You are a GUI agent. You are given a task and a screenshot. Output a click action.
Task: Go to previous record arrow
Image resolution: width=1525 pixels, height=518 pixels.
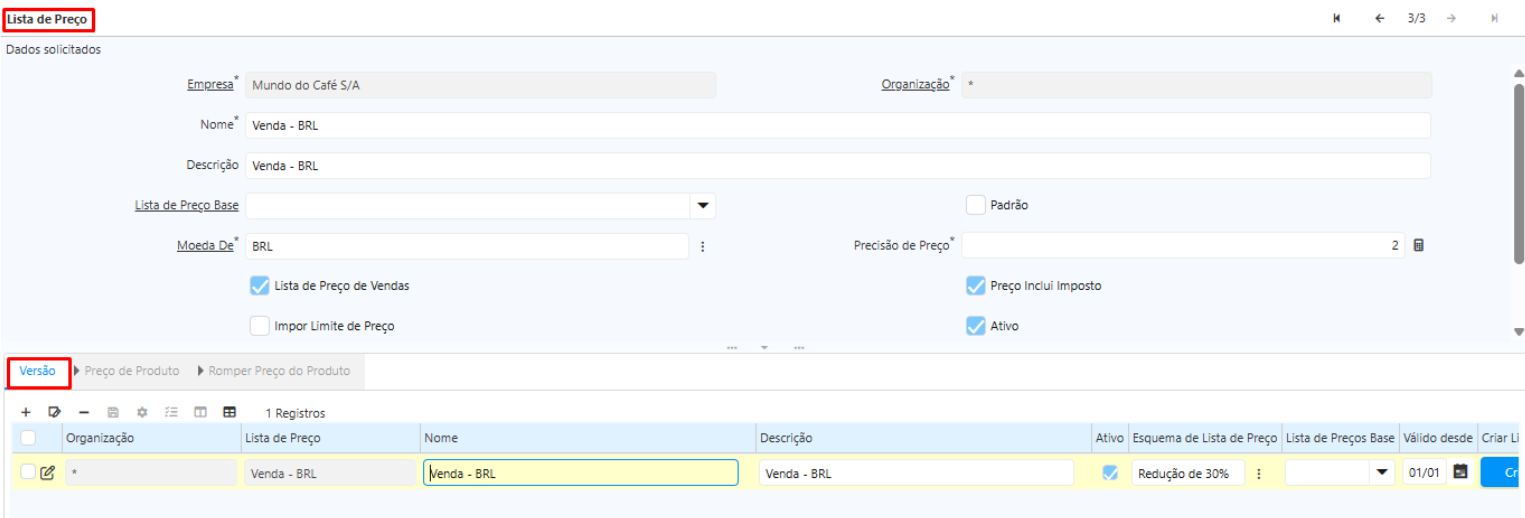point(1380,18)
